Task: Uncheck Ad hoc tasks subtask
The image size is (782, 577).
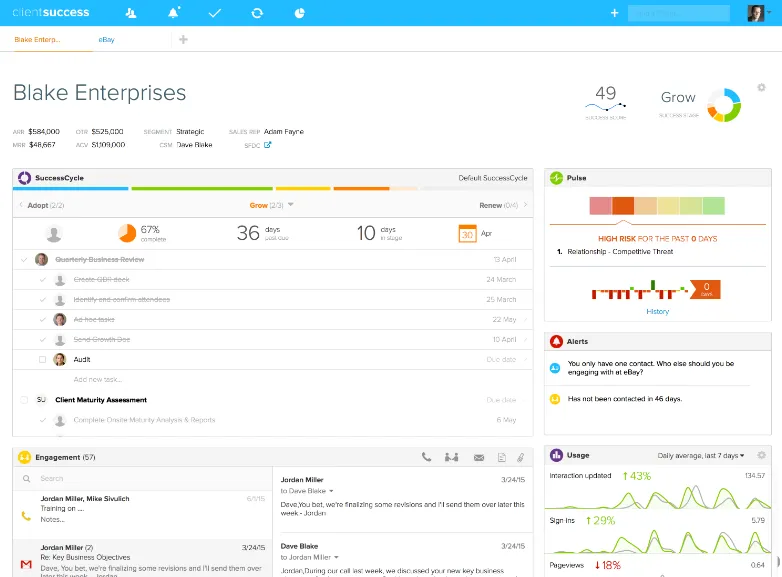Action: coord(42,319)
